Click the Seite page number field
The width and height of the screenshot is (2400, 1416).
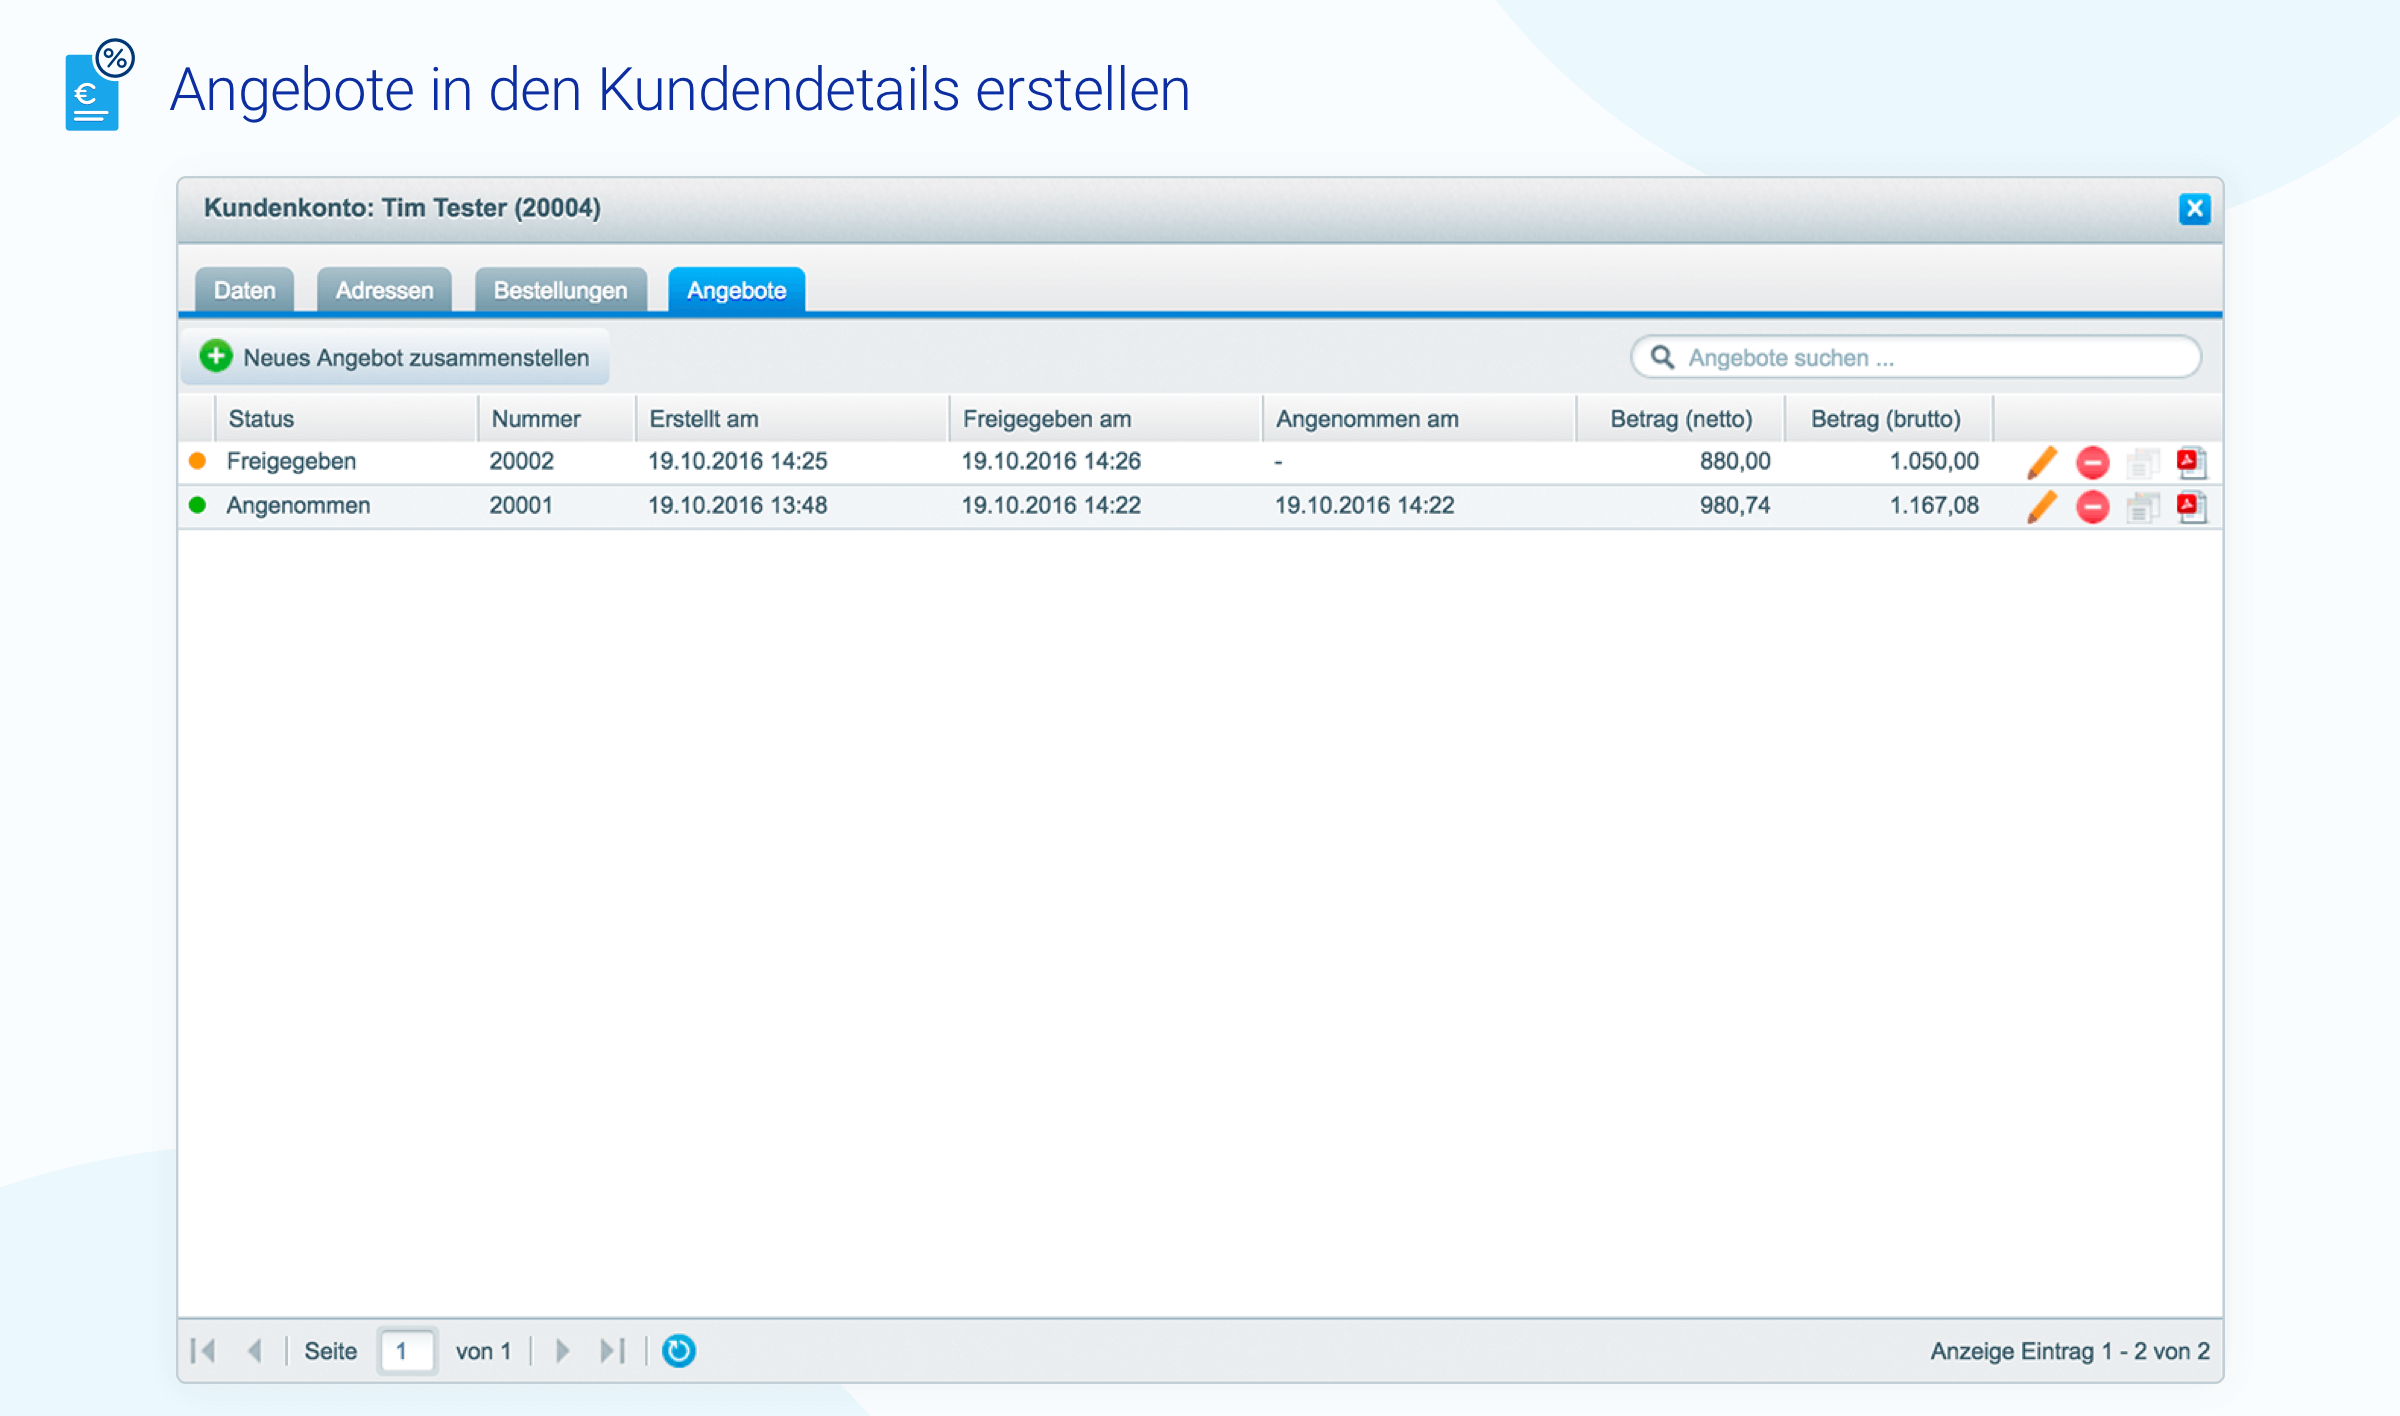point(407,1351)
